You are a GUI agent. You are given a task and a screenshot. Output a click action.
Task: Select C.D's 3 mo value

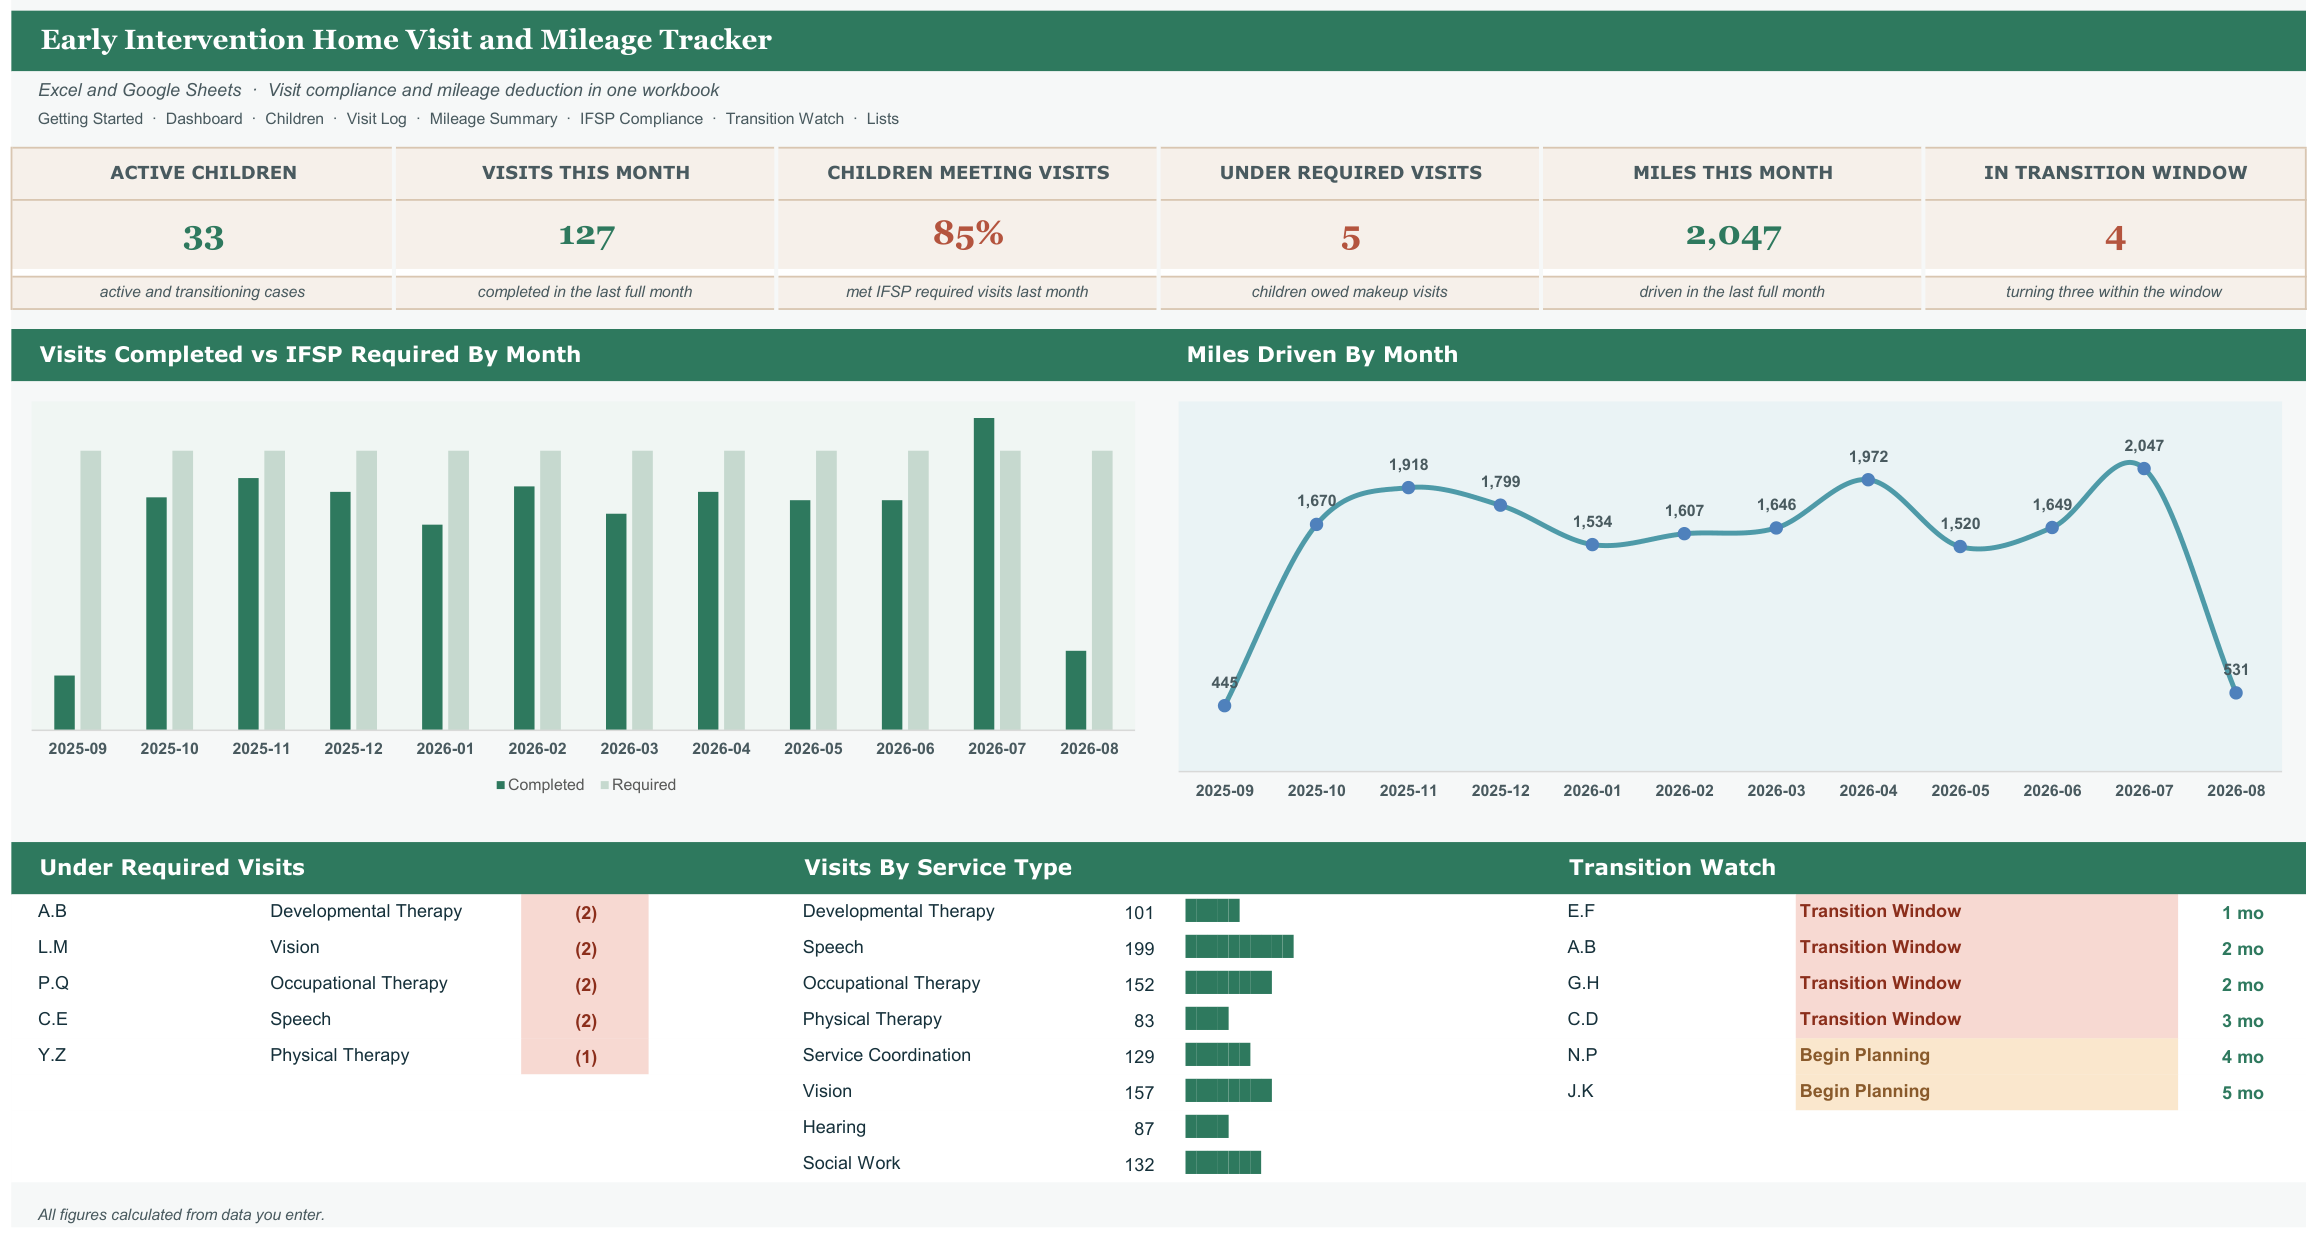click(2242, 1021)
